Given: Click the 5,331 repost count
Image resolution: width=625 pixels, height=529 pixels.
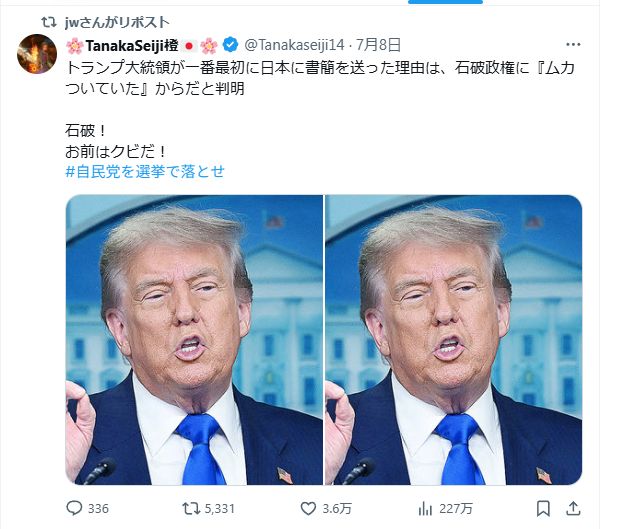Looking at the screenshot, I should [219, 509].
